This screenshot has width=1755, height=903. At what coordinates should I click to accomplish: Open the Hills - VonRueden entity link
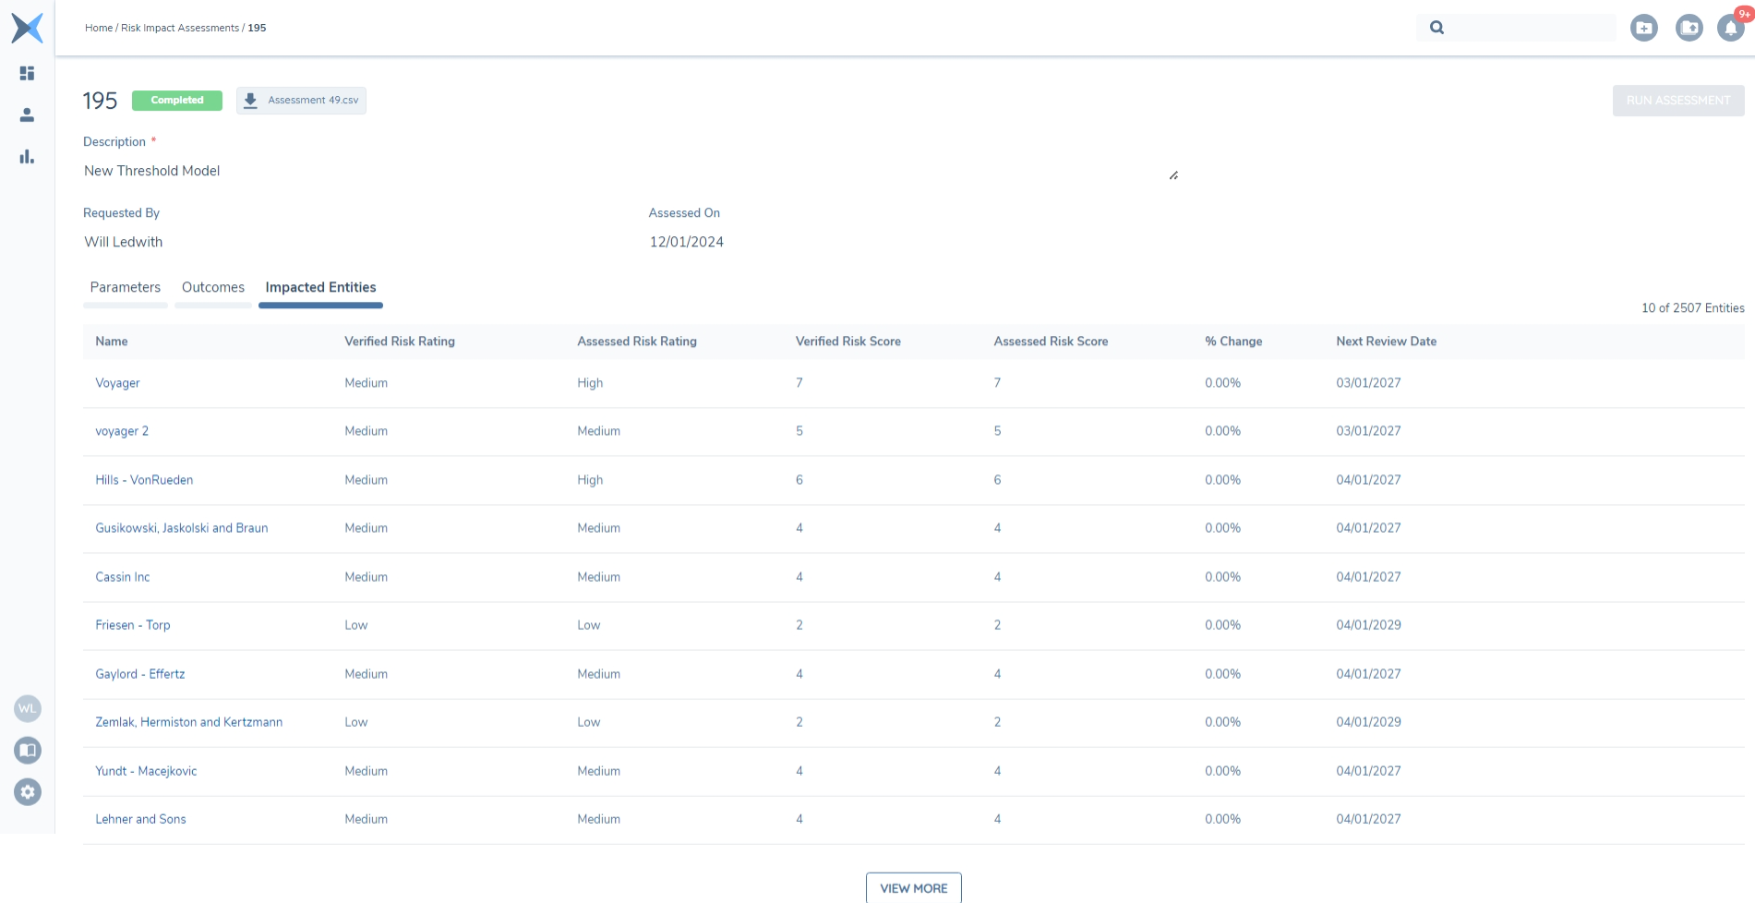coord(144,480)
